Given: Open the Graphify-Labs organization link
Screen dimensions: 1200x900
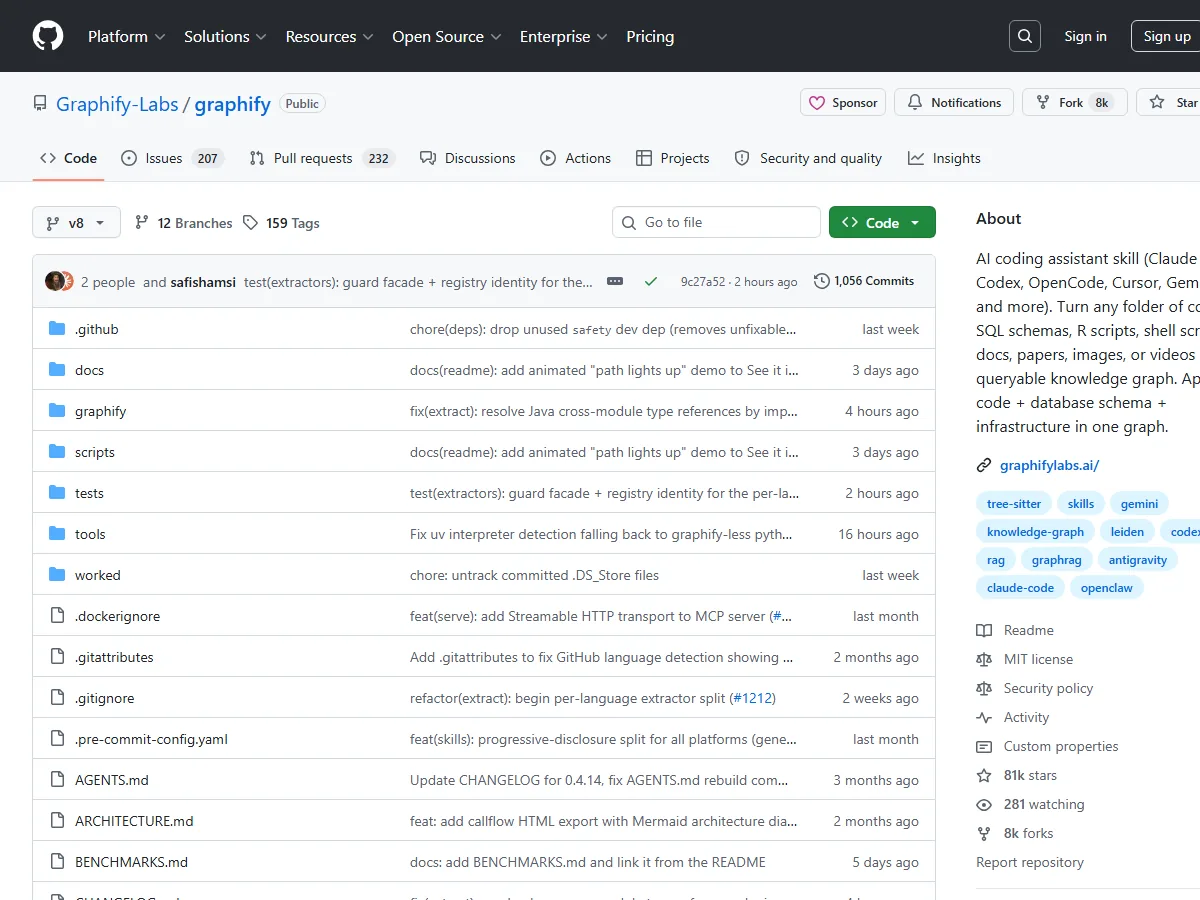Looking at the screenshot, I should 117,104.
